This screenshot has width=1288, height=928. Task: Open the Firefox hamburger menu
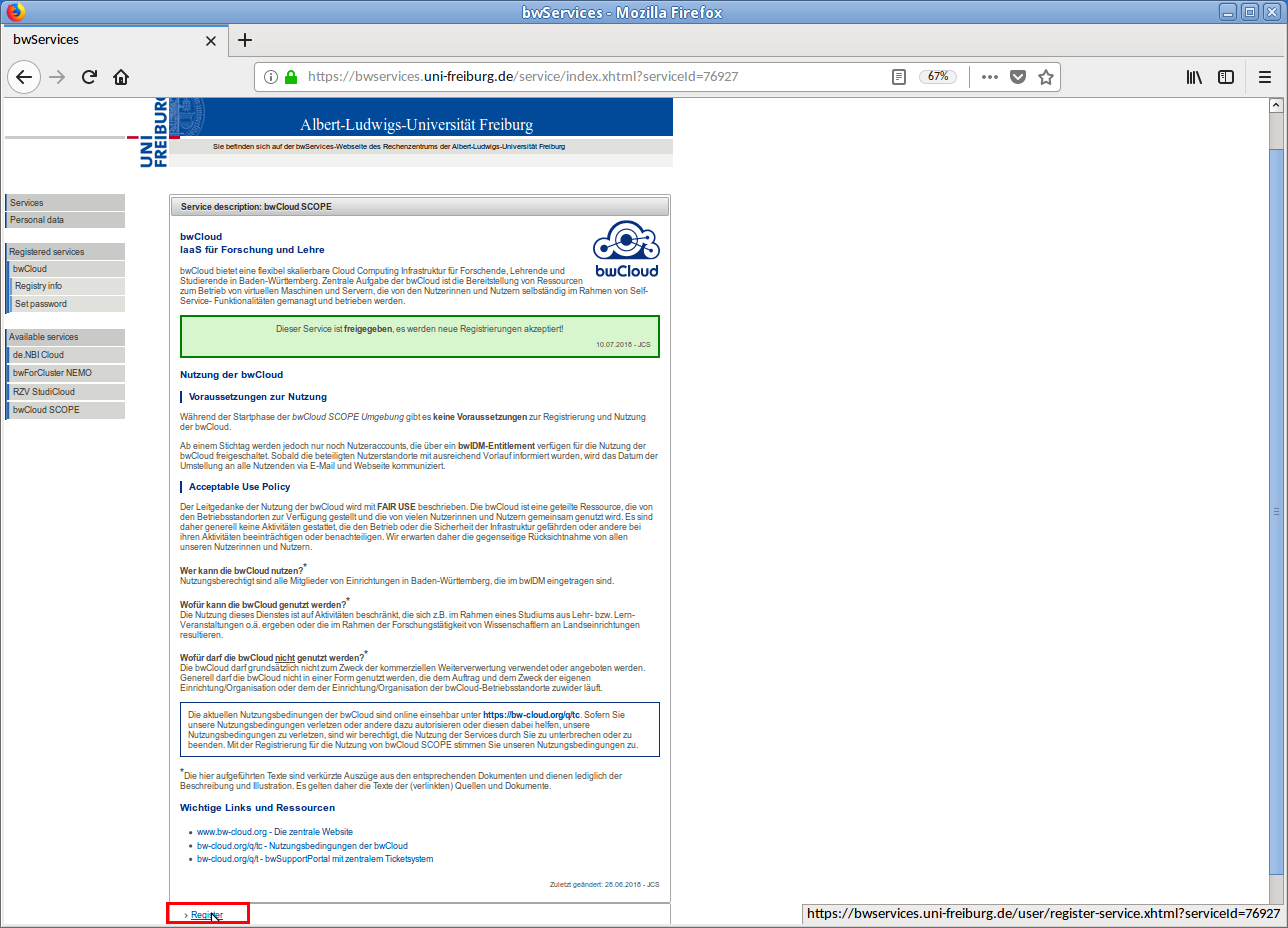coord(1264,77)
